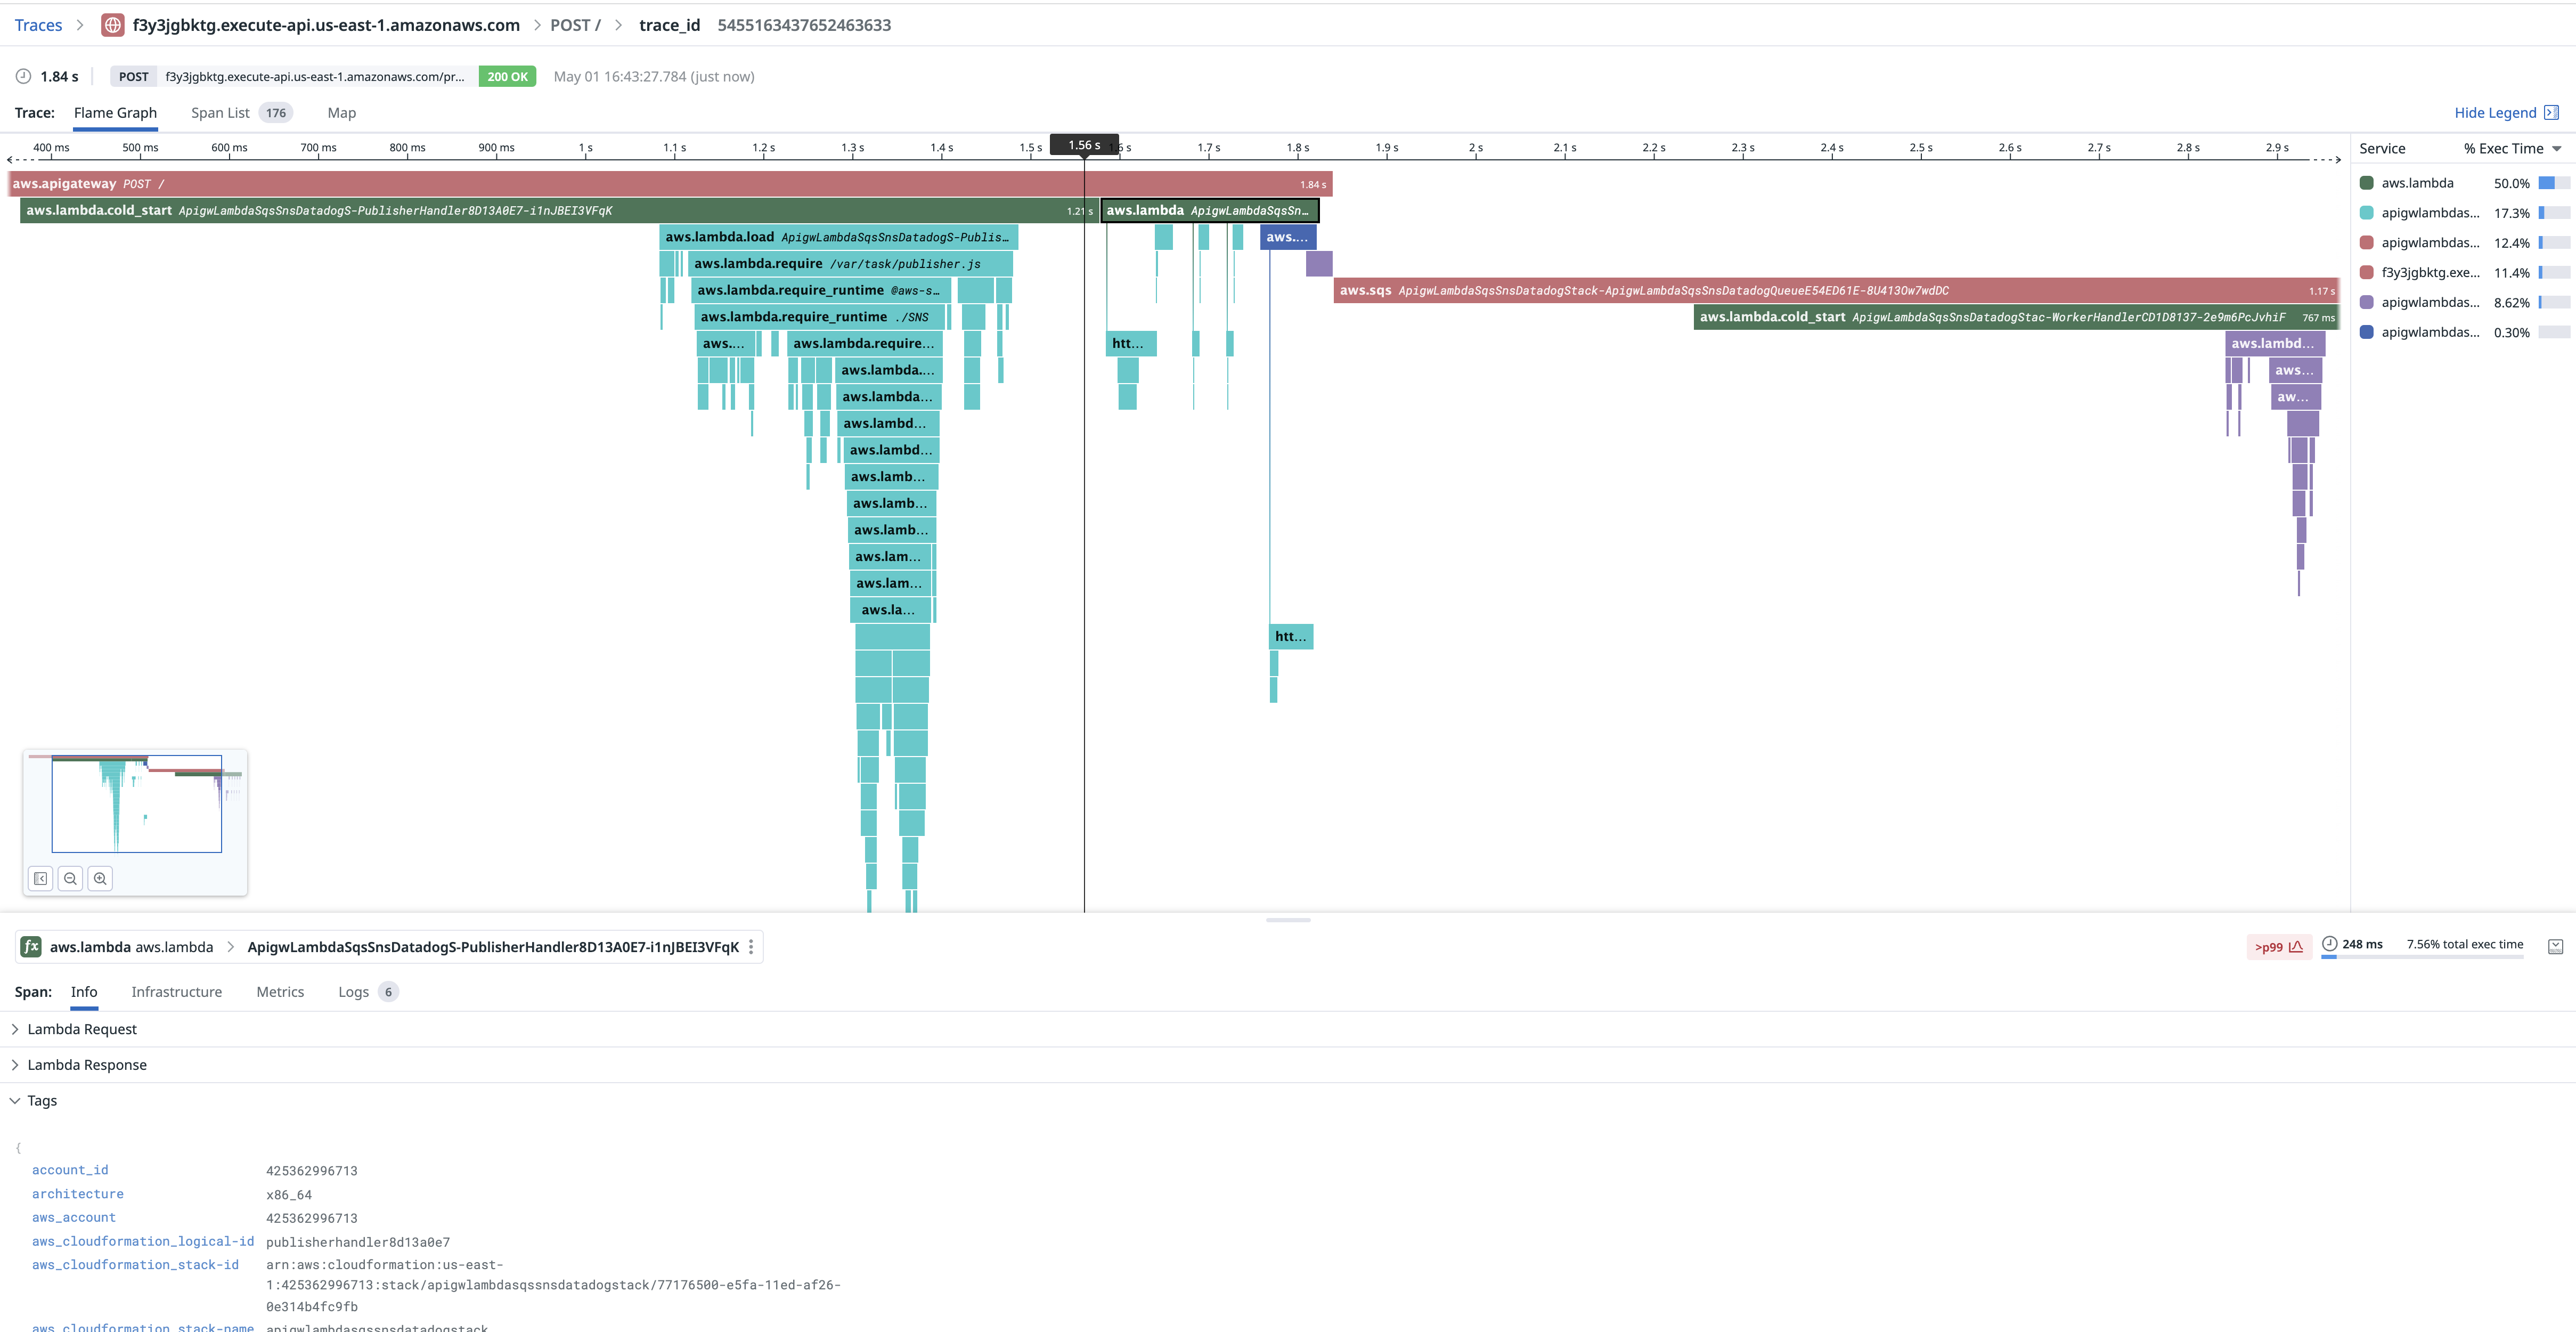The height and width of the screenshot is (1332, 2576).
Task: Click the request URL next to POST
Action: pyautogui.click(x=315, y=77)
